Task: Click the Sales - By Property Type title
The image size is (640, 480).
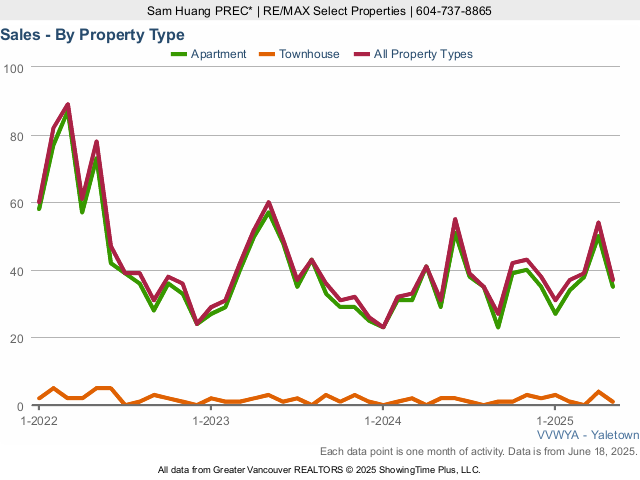Action: [x=92, y=35]
